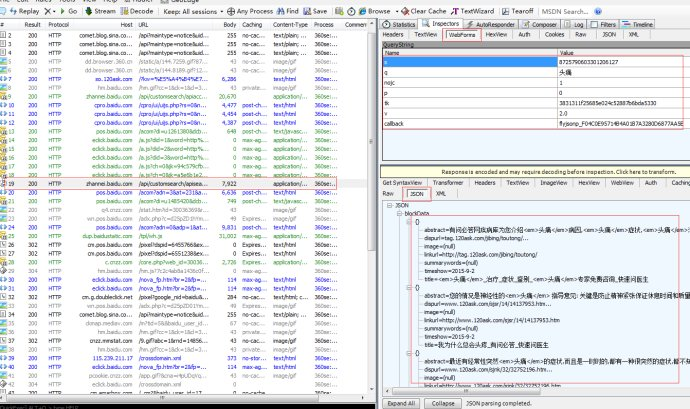The image size is (690, 409).
Task: Select the response JSON tab
Action: coord(416,194)
